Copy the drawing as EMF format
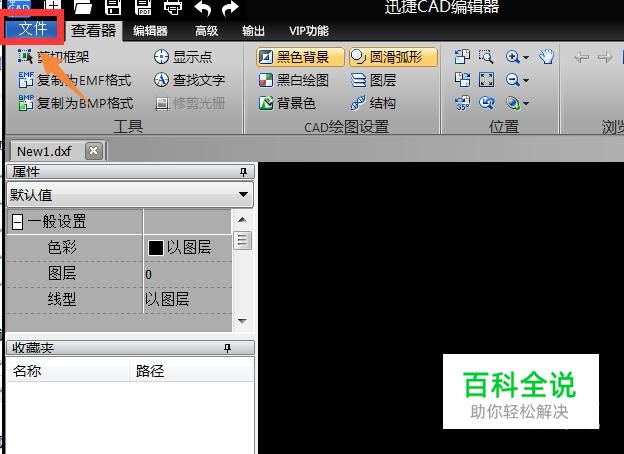This screenshot has height=454, width=624. [x=74, y=80]
